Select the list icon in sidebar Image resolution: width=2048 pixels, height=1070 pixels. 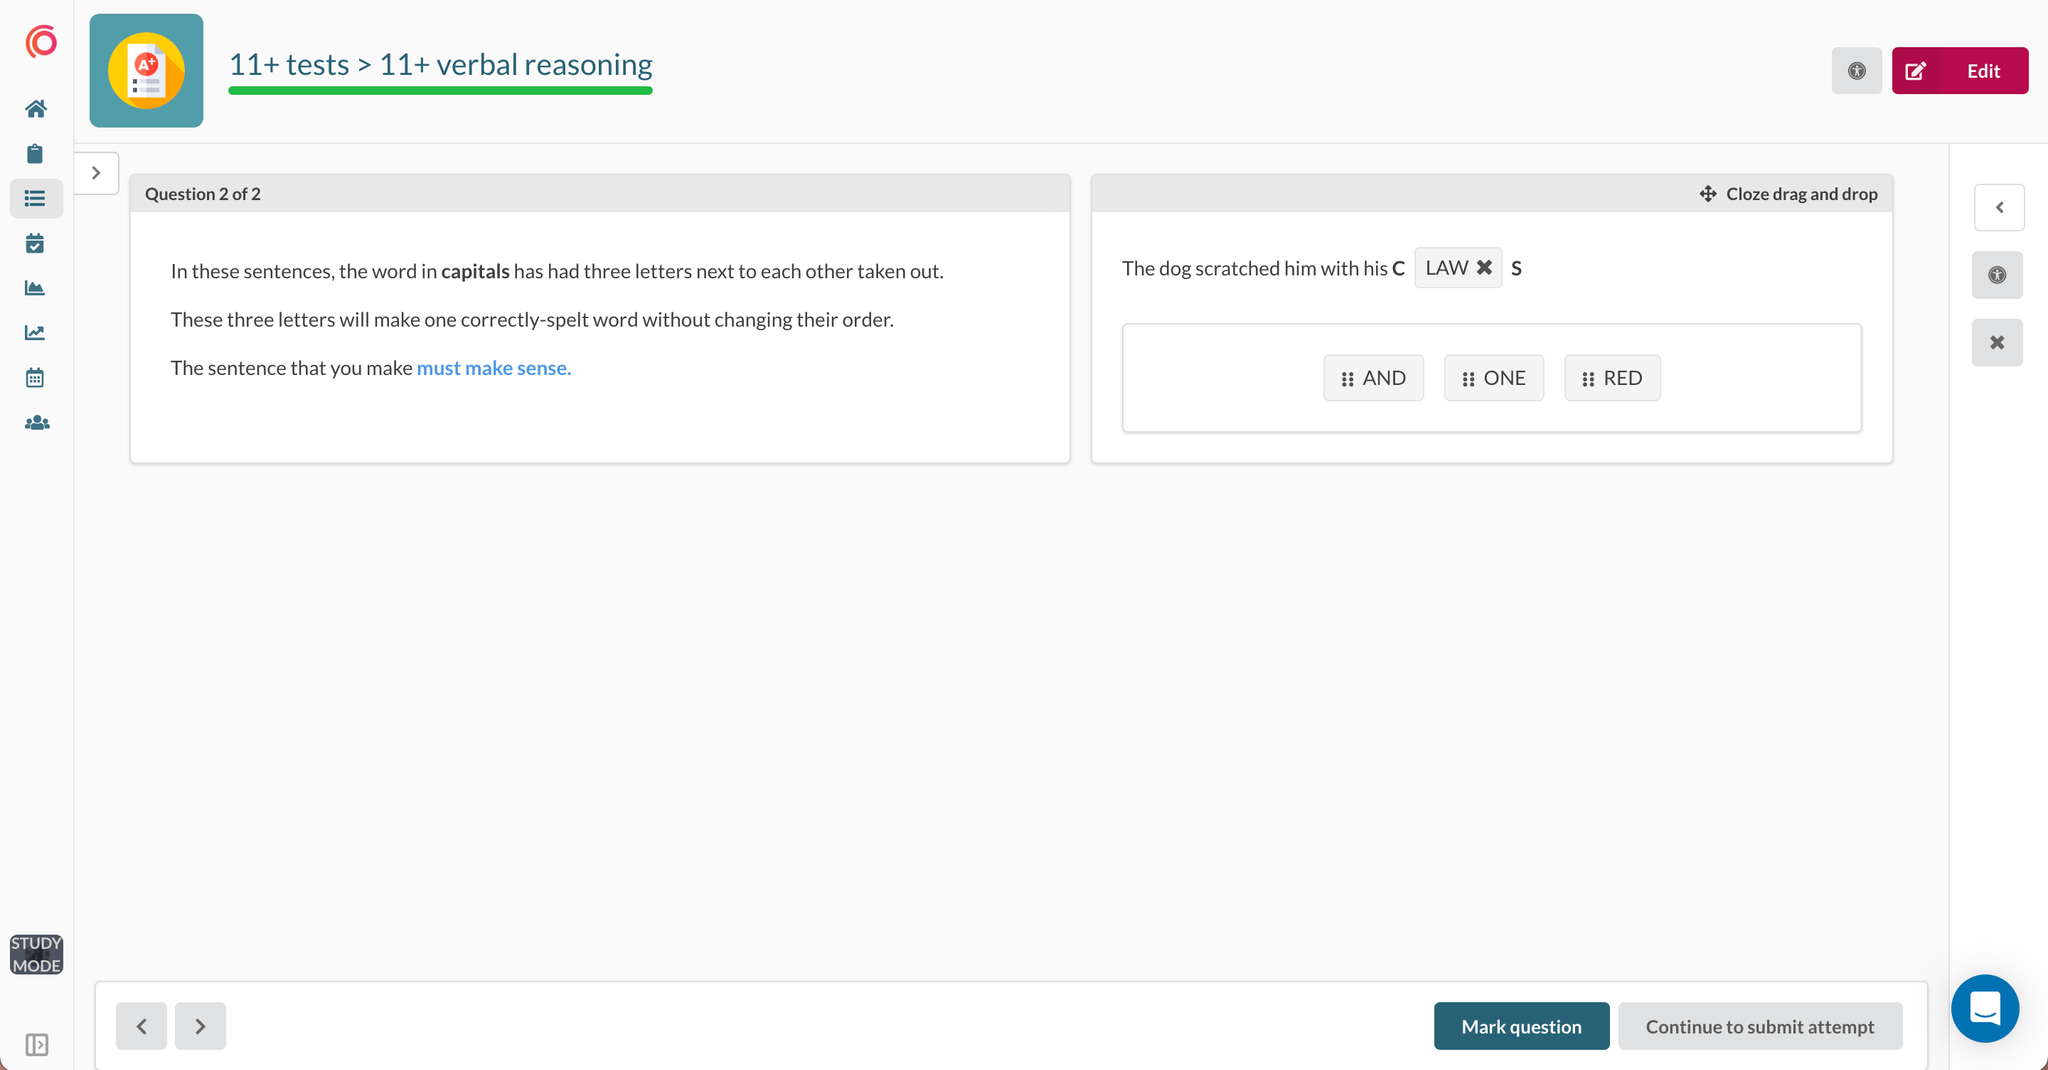tap(36, 199)
